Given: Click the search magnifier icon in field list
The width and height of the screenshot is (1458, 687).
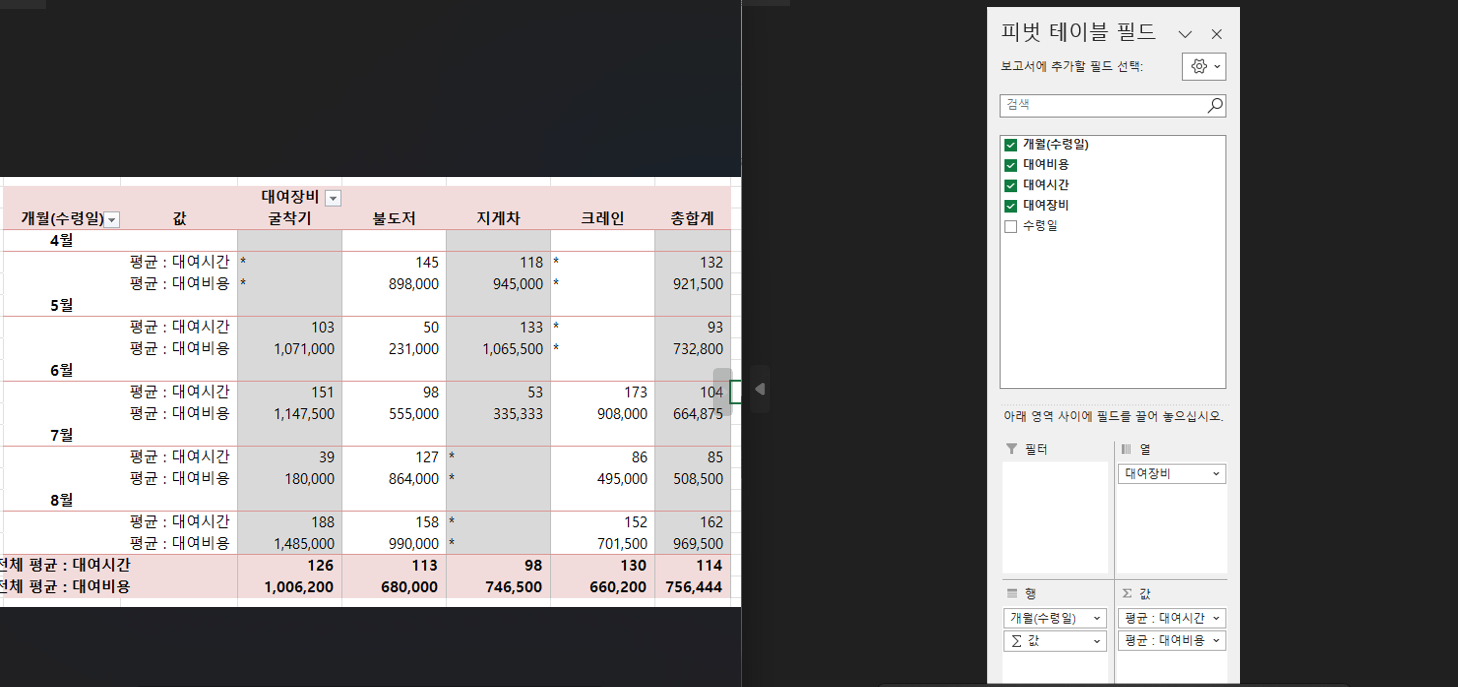Looking at the screenshot, I should pos(1214,105).
